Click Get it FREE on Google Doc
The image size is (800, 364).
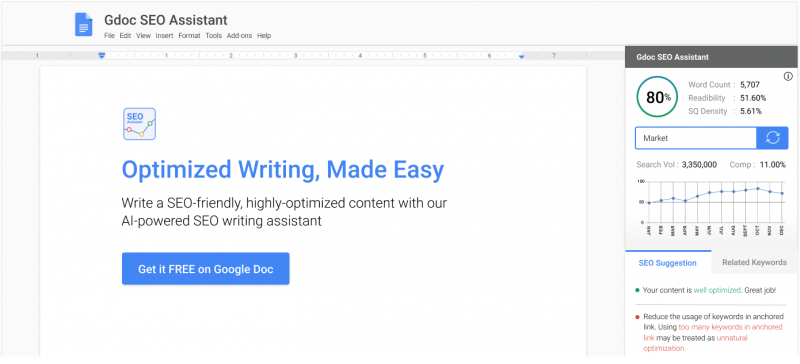pos(206,269)
